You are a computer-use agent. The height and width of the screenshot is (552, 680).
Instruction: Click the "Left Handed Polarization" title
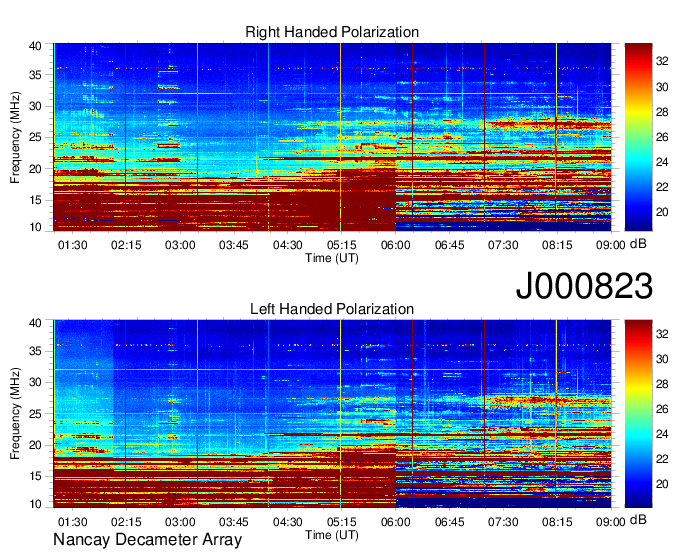click(x=332, y=309)
